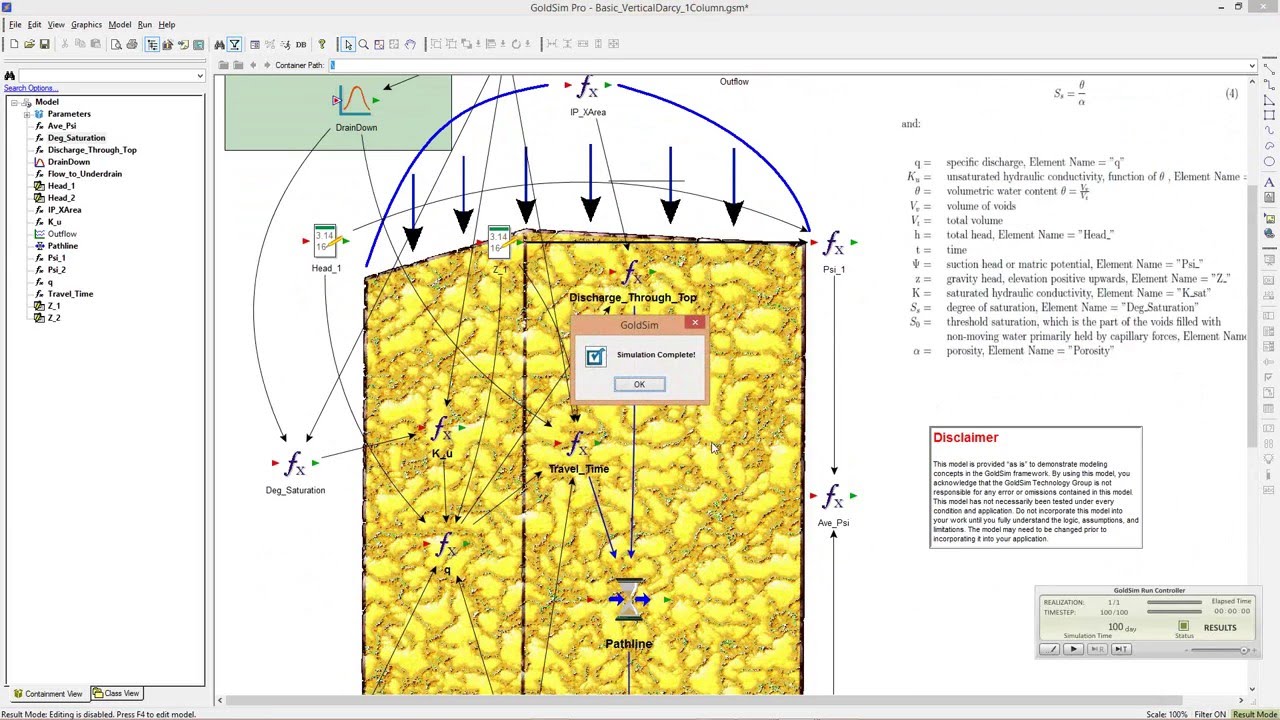
Task: Open the File menu
Action: pos(15,24)
